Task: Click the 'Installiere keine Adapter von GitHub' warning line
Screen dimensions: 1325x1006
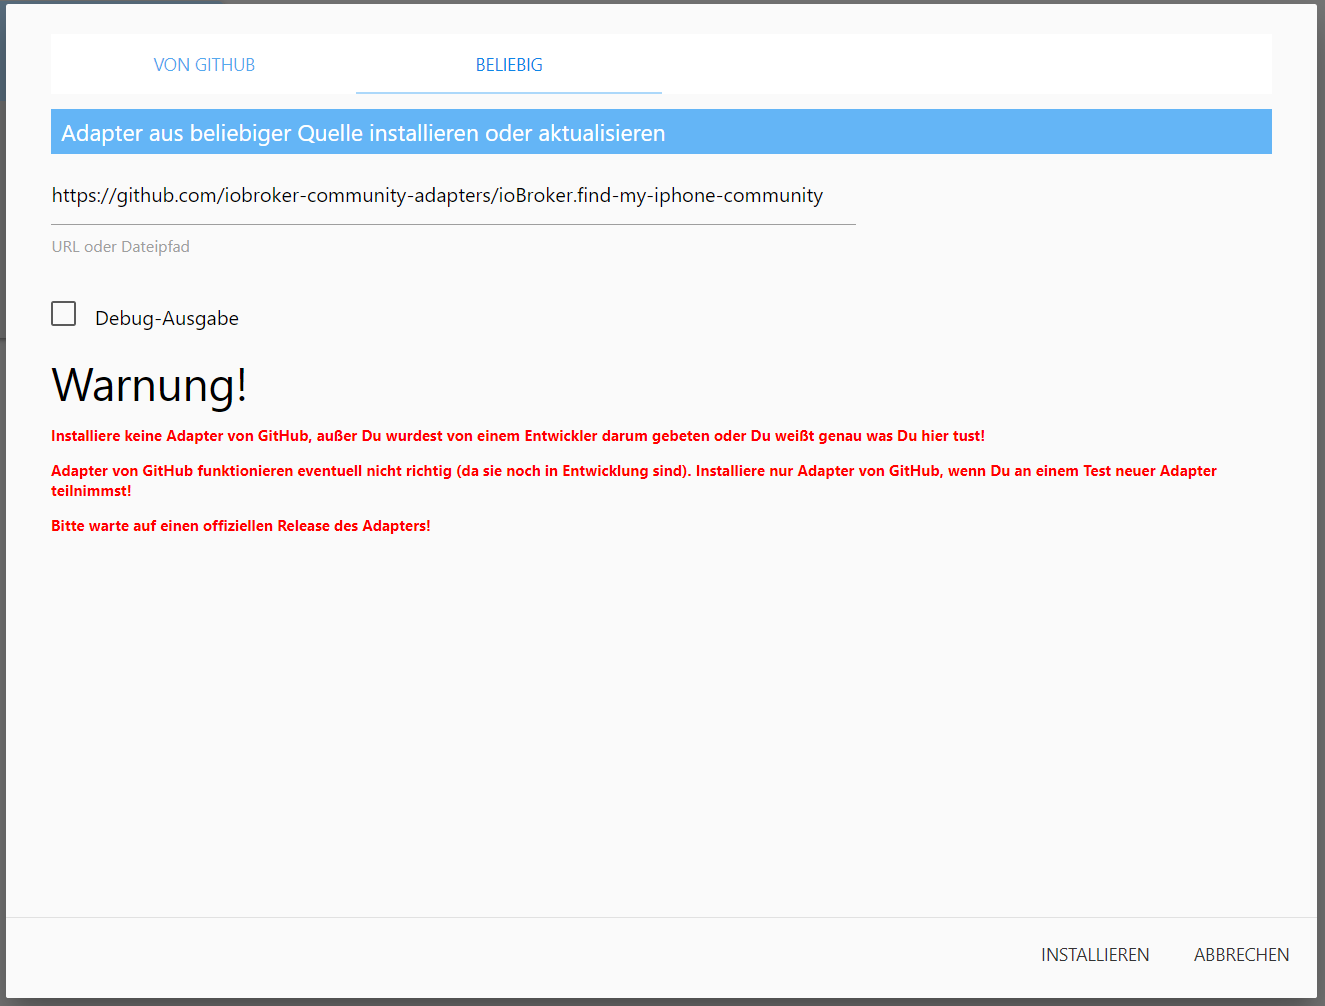Action: pyautogui.click(x=518, y=436)
